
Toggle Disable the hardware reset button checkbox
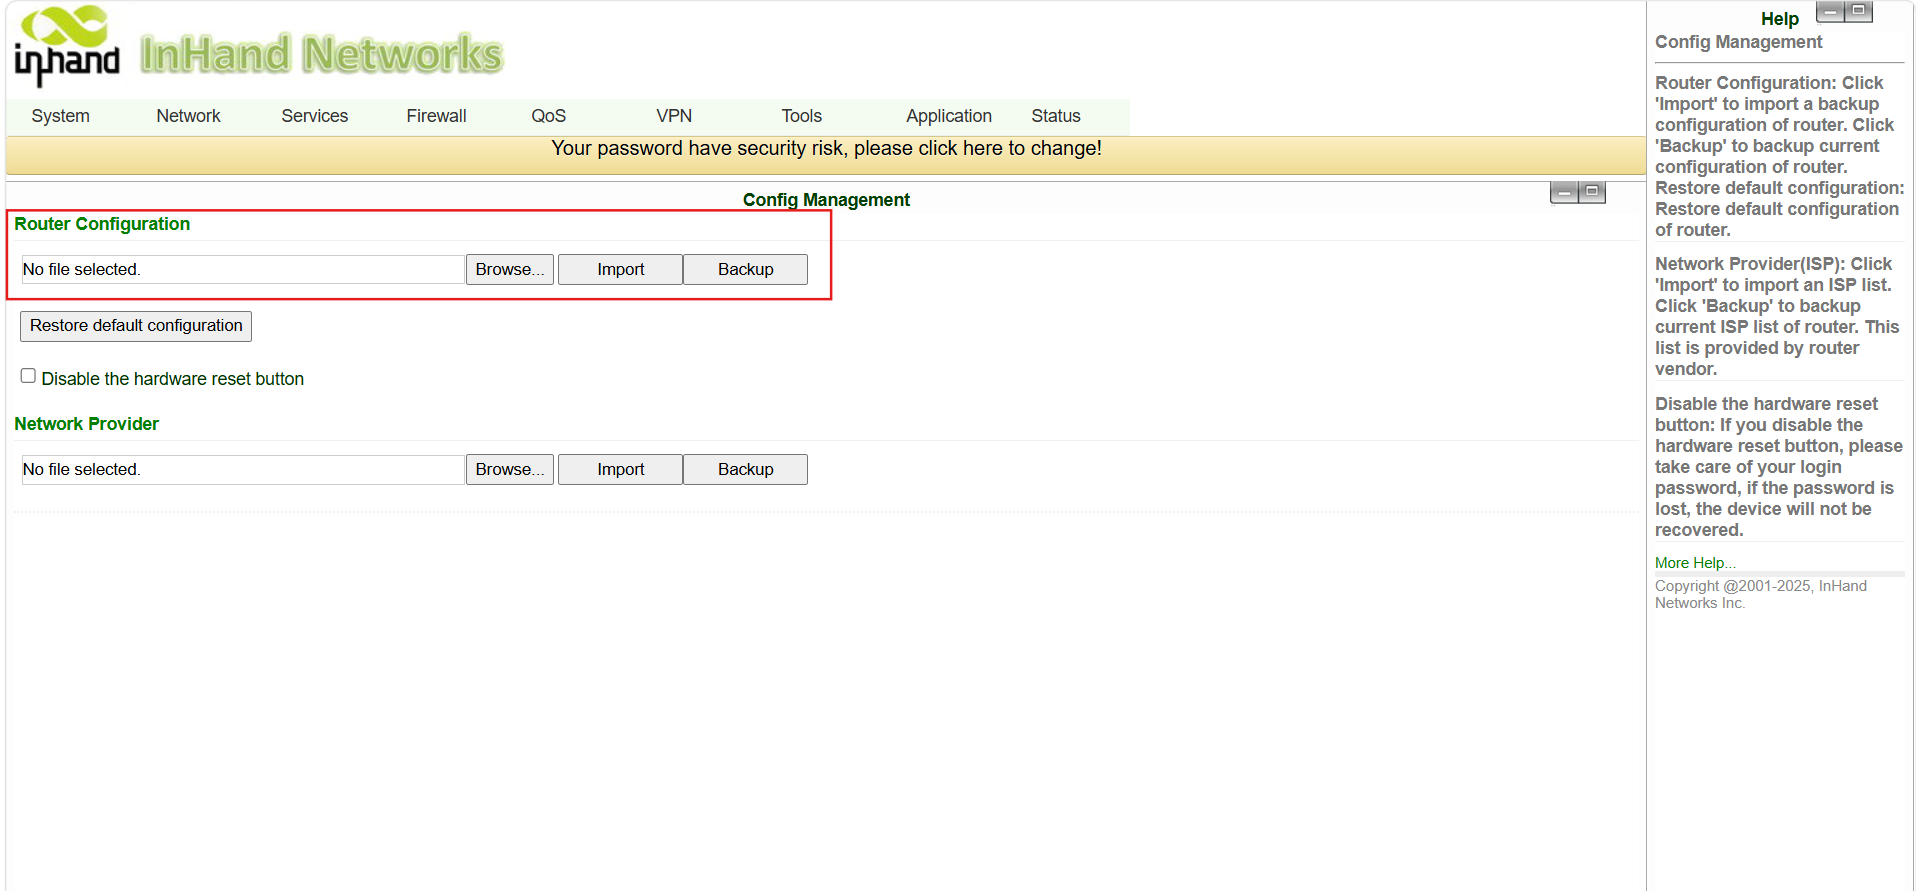28,376
